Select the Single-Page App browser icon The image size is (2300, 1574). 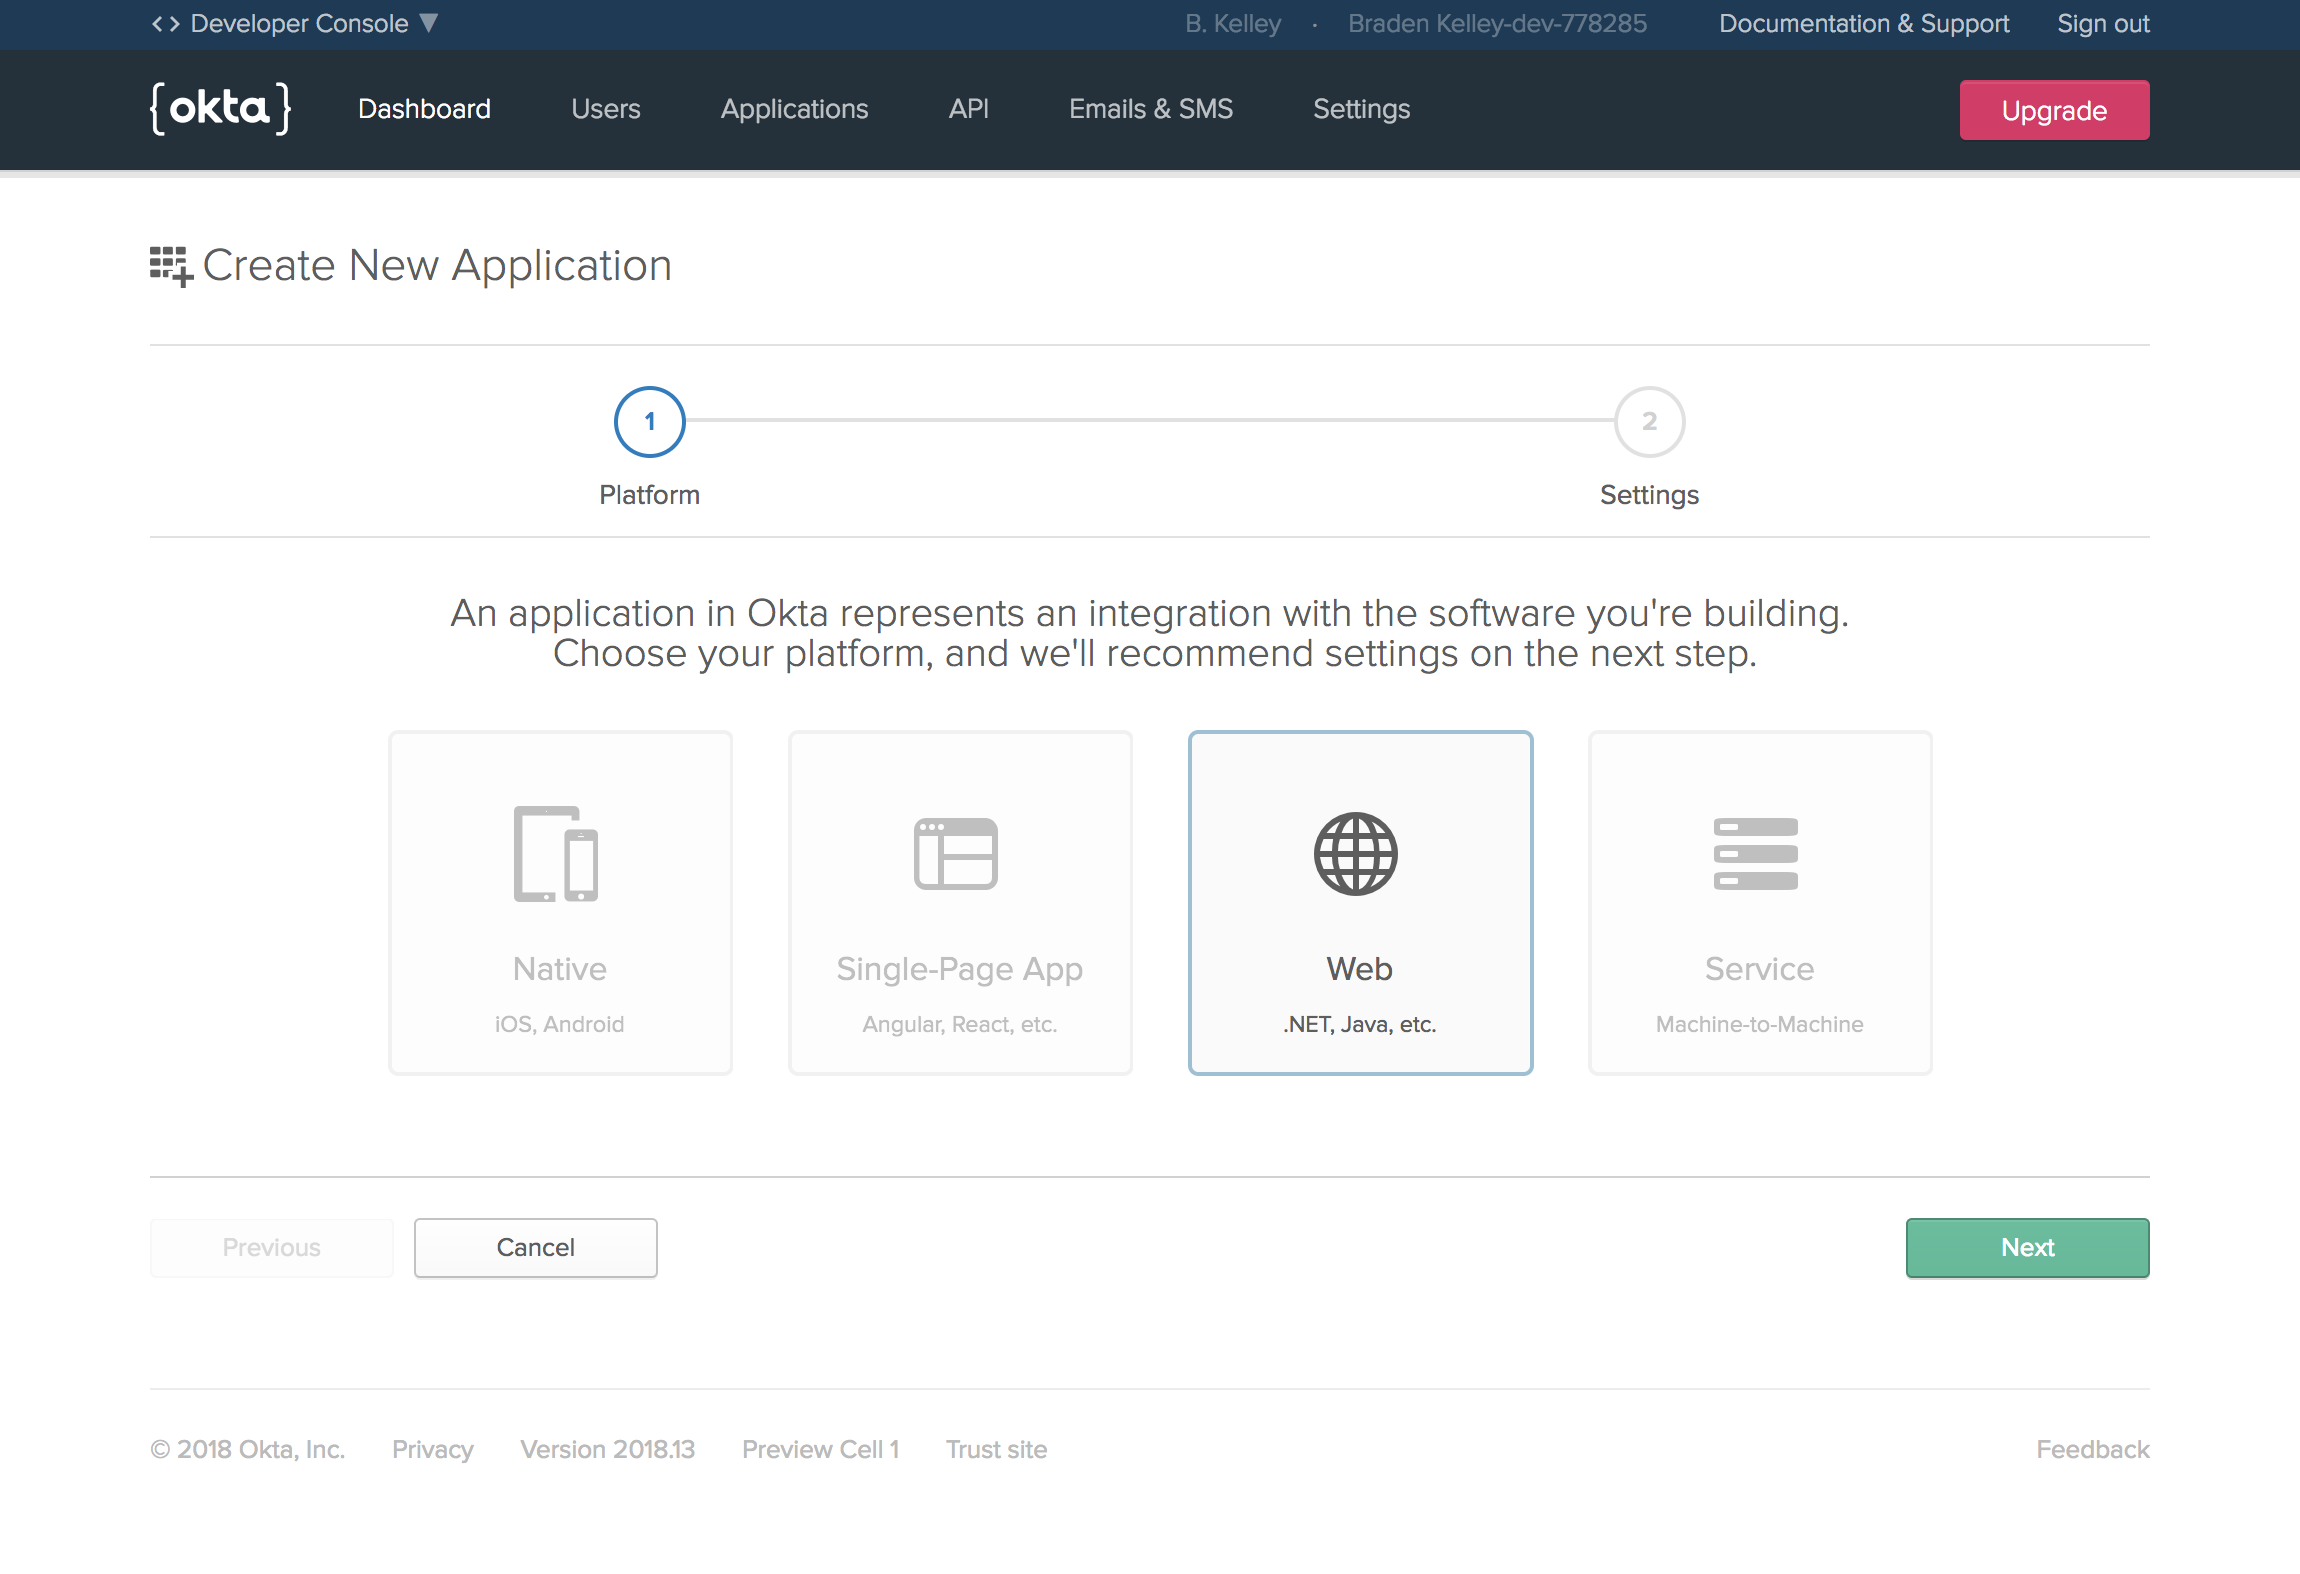(956, 853)
